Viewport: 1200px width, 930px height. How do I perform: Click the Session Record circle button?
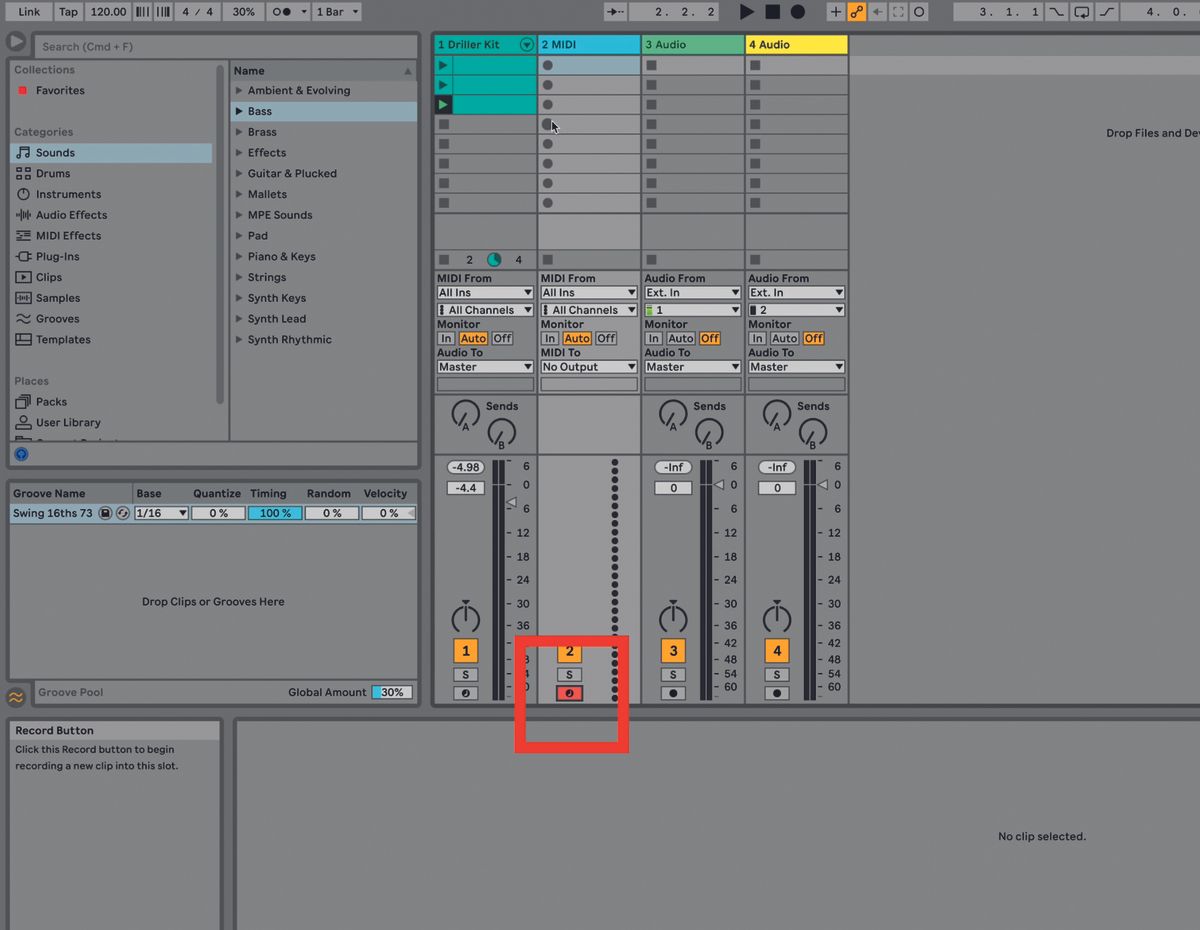[919, 12]
